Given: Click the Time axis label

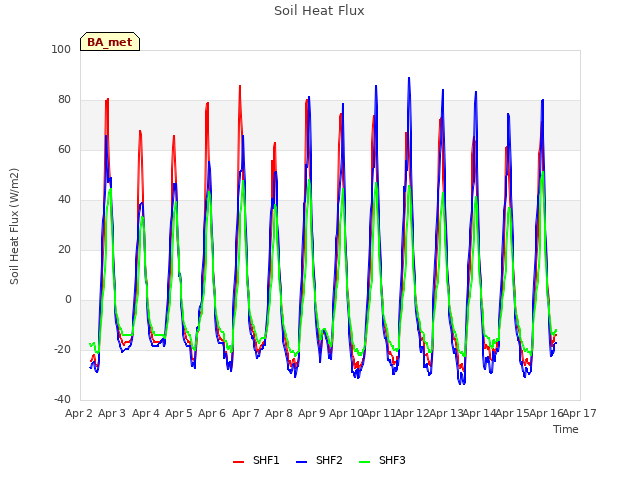Looking at the screenshot, I should [x=566, y=429].
